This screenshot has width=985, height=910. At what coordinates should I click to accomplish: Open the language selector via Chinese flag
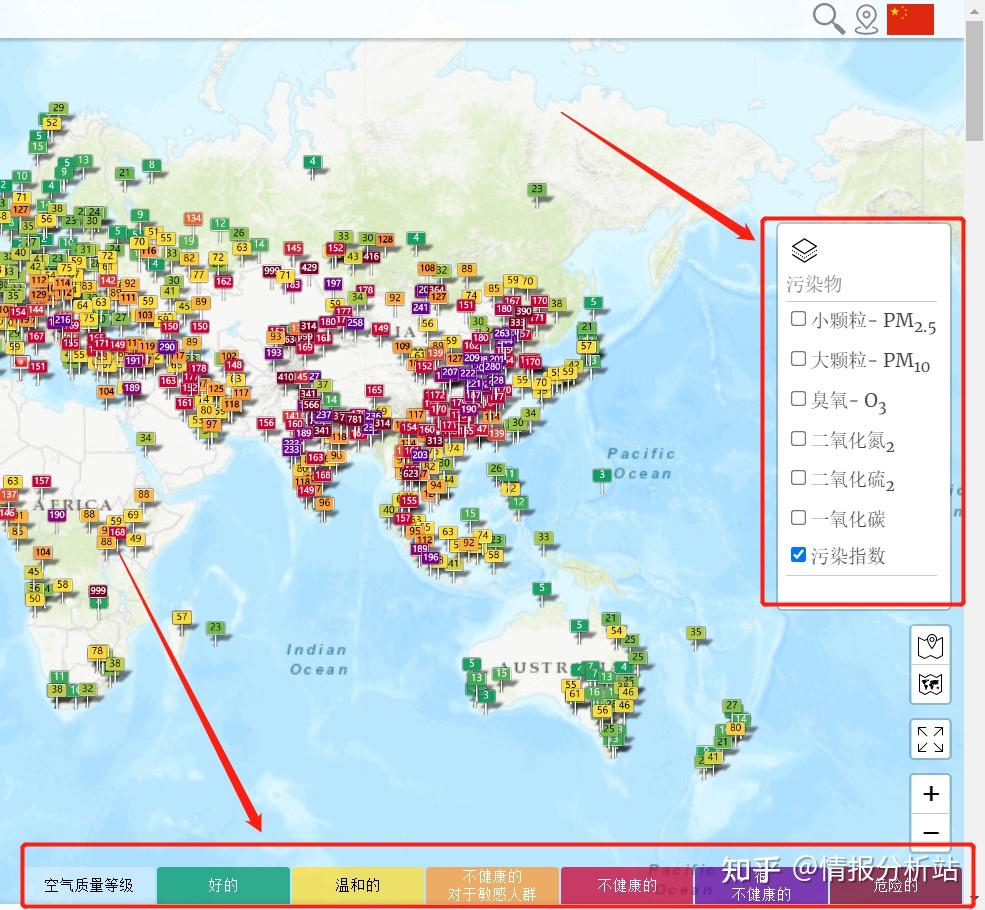pos(909,18)
